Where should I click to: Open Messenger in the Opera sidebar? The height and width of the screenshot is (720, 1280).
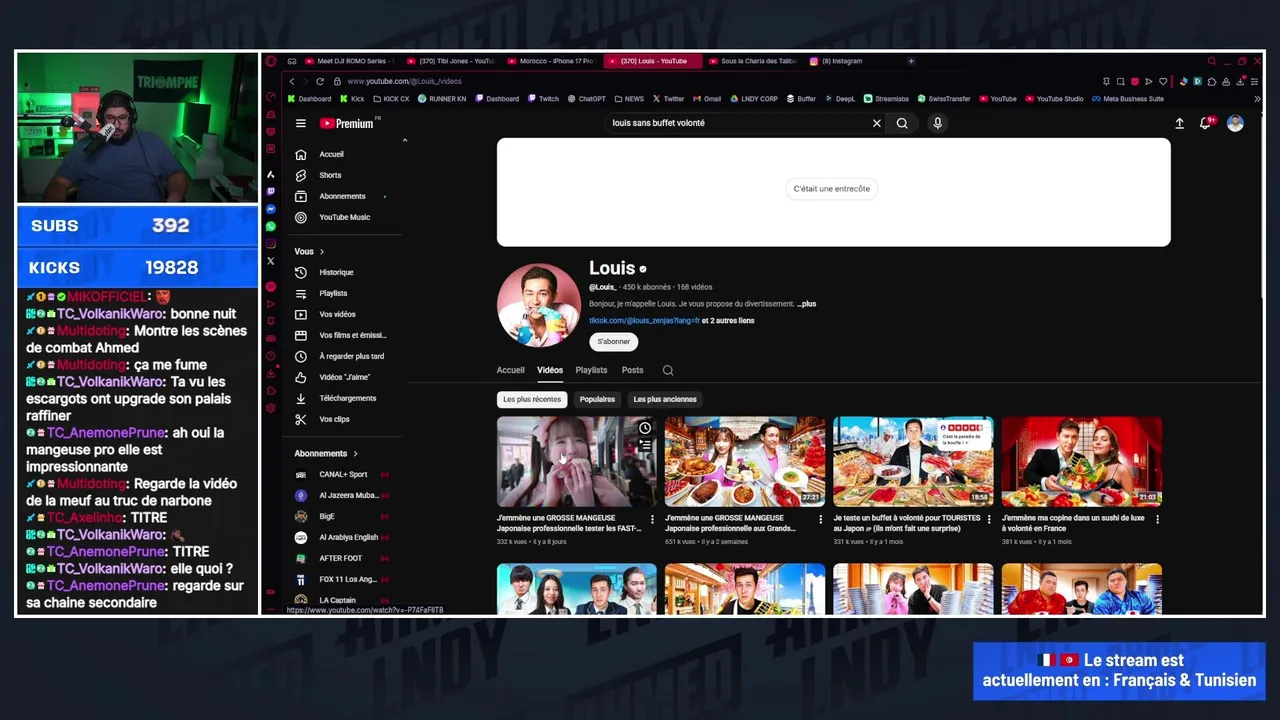click(270, 208)
